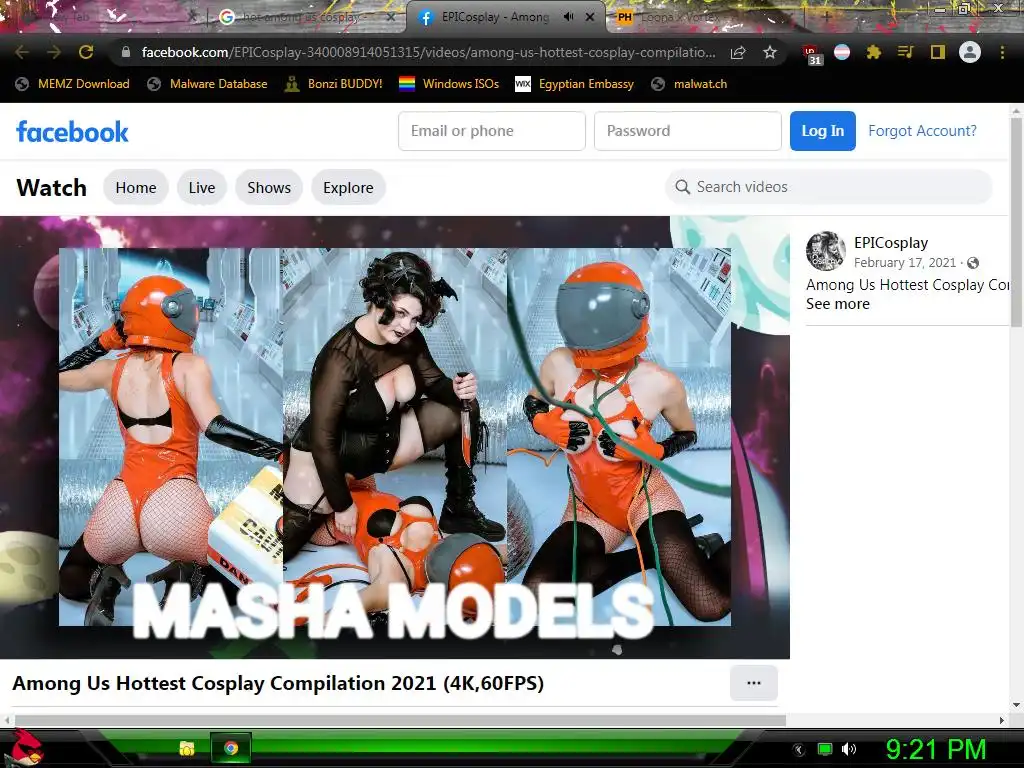This screenshot has width=1024, height=768.
Task: View site info via the padlock icon
Action: 126,52
